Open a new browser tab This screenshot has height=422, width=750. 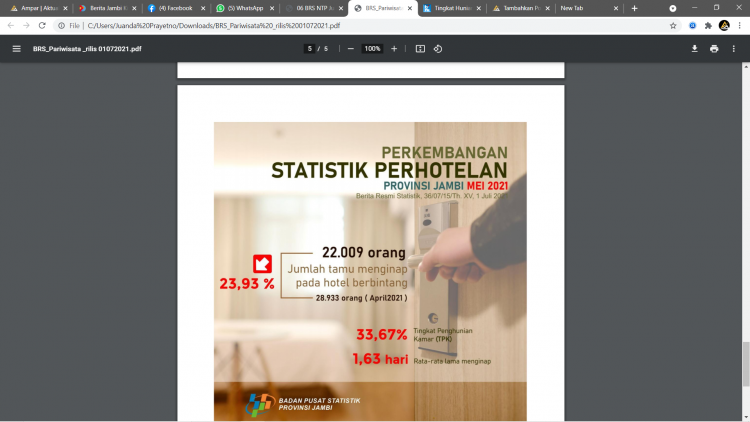634,8
